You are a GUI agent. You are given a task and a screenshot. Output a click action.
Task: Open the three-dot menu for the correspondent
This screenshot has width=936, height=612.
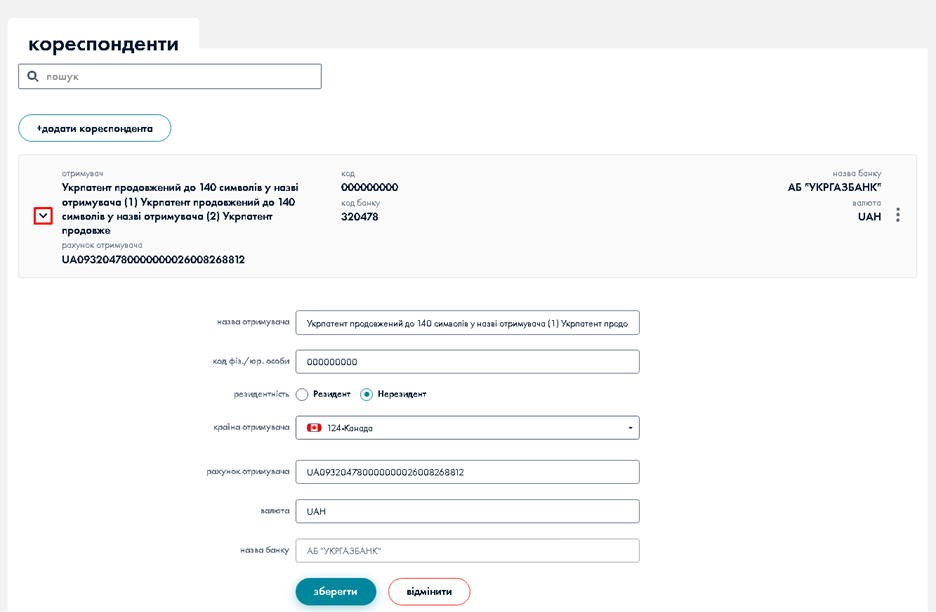click(x=898, y=215)
